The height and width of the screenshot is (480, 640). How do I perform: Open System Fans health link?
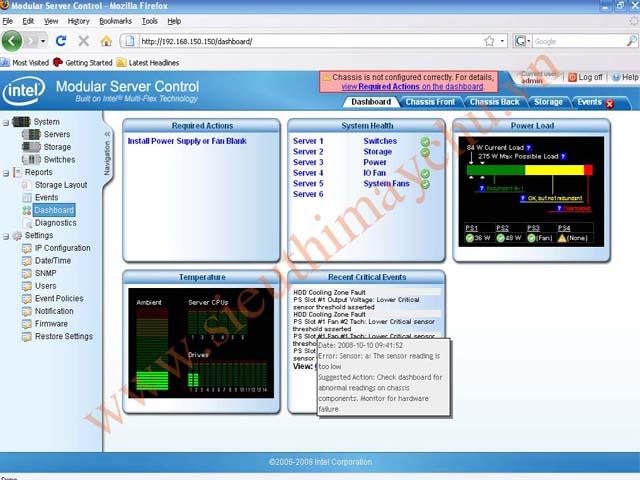pos(386,183)
